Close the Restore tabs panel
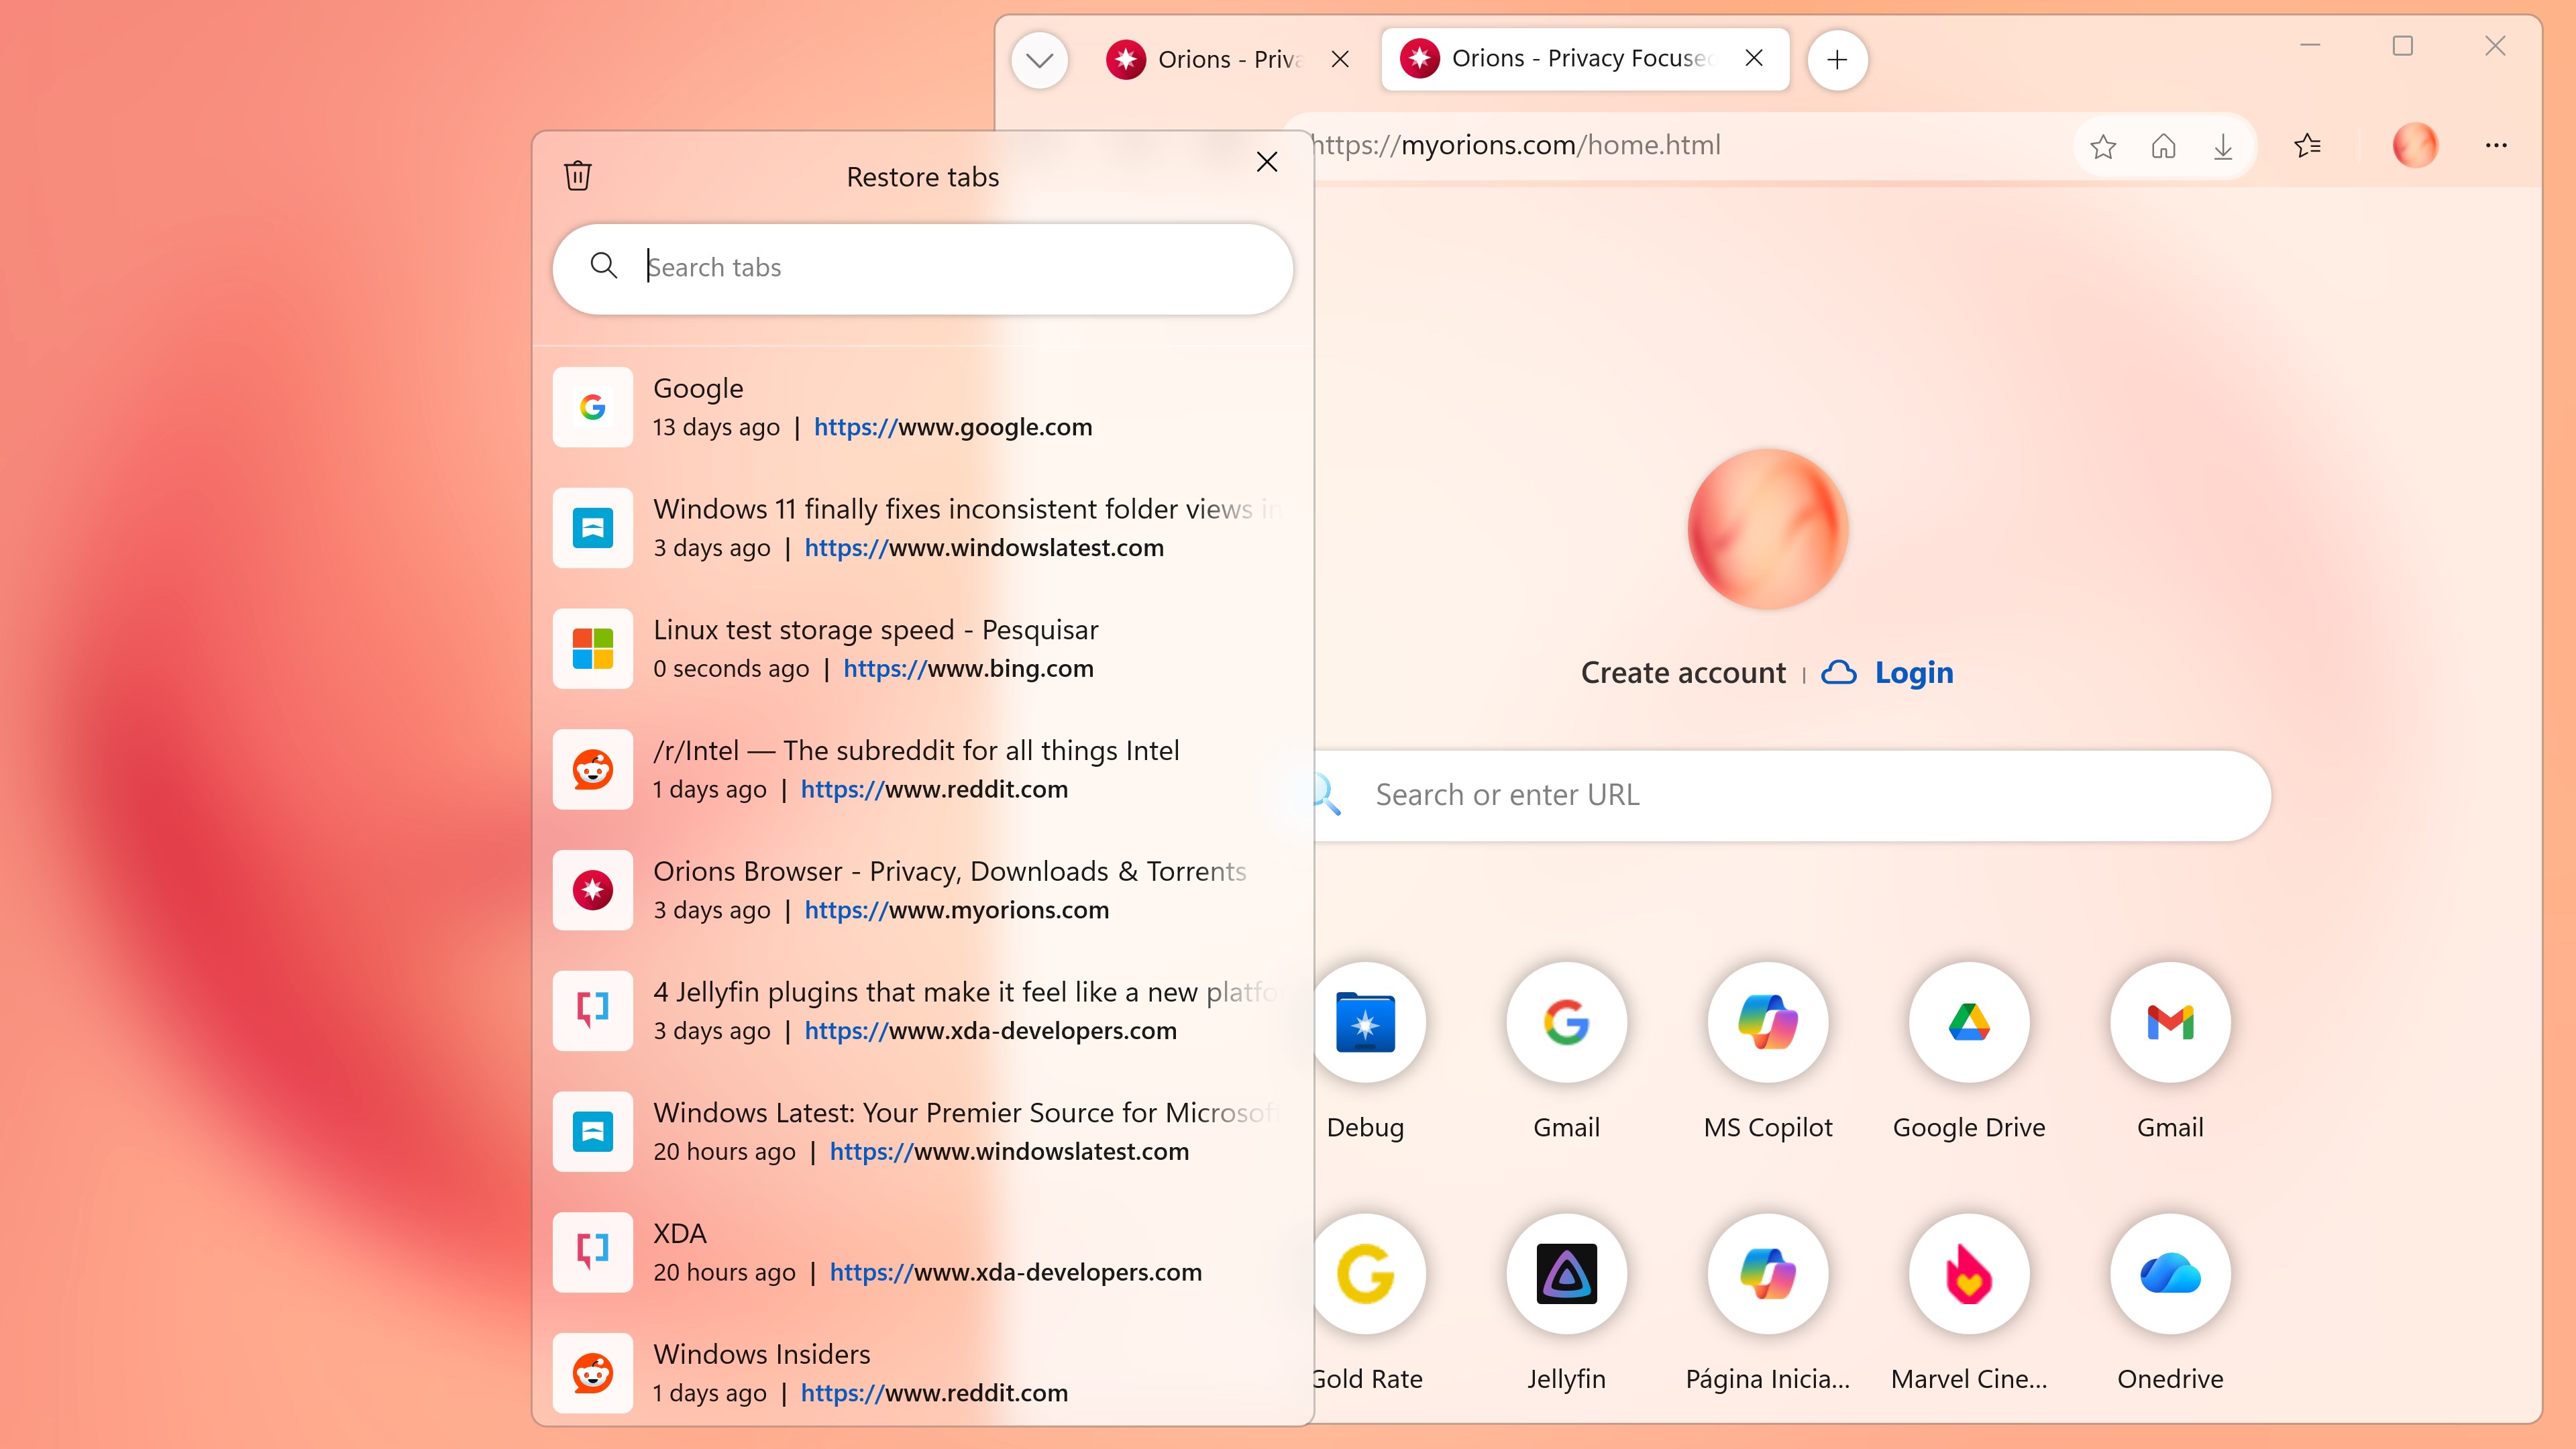2576x1449 pixels. pos(1267,162)
